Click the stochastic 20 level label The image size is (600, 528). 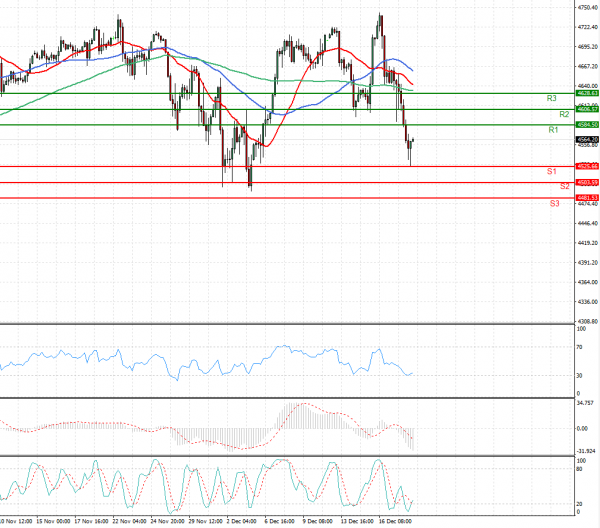point(579,504)
